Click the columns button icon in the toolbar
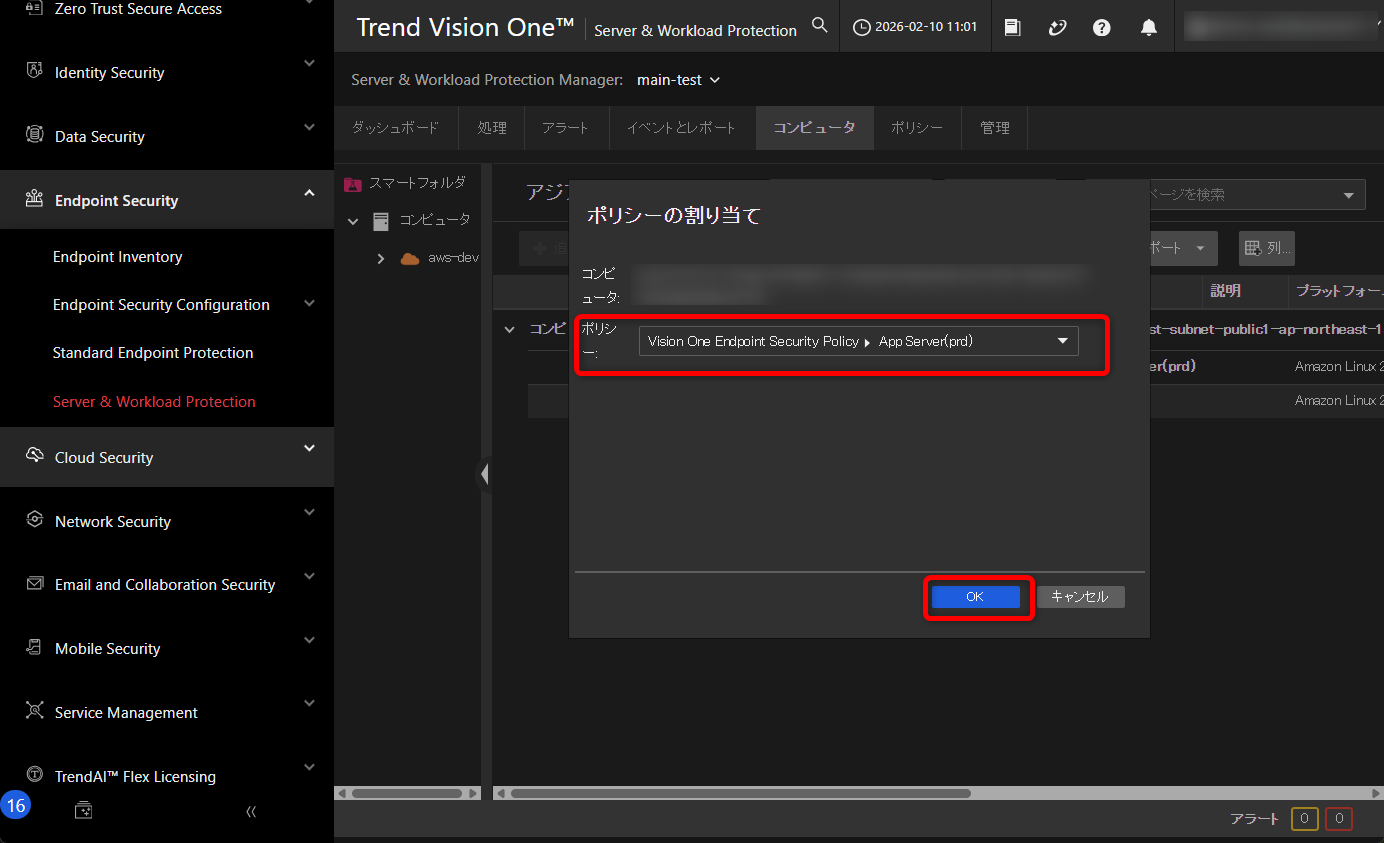The image size is (1384, 843). pyautogui.click(x=1266, y=248)
